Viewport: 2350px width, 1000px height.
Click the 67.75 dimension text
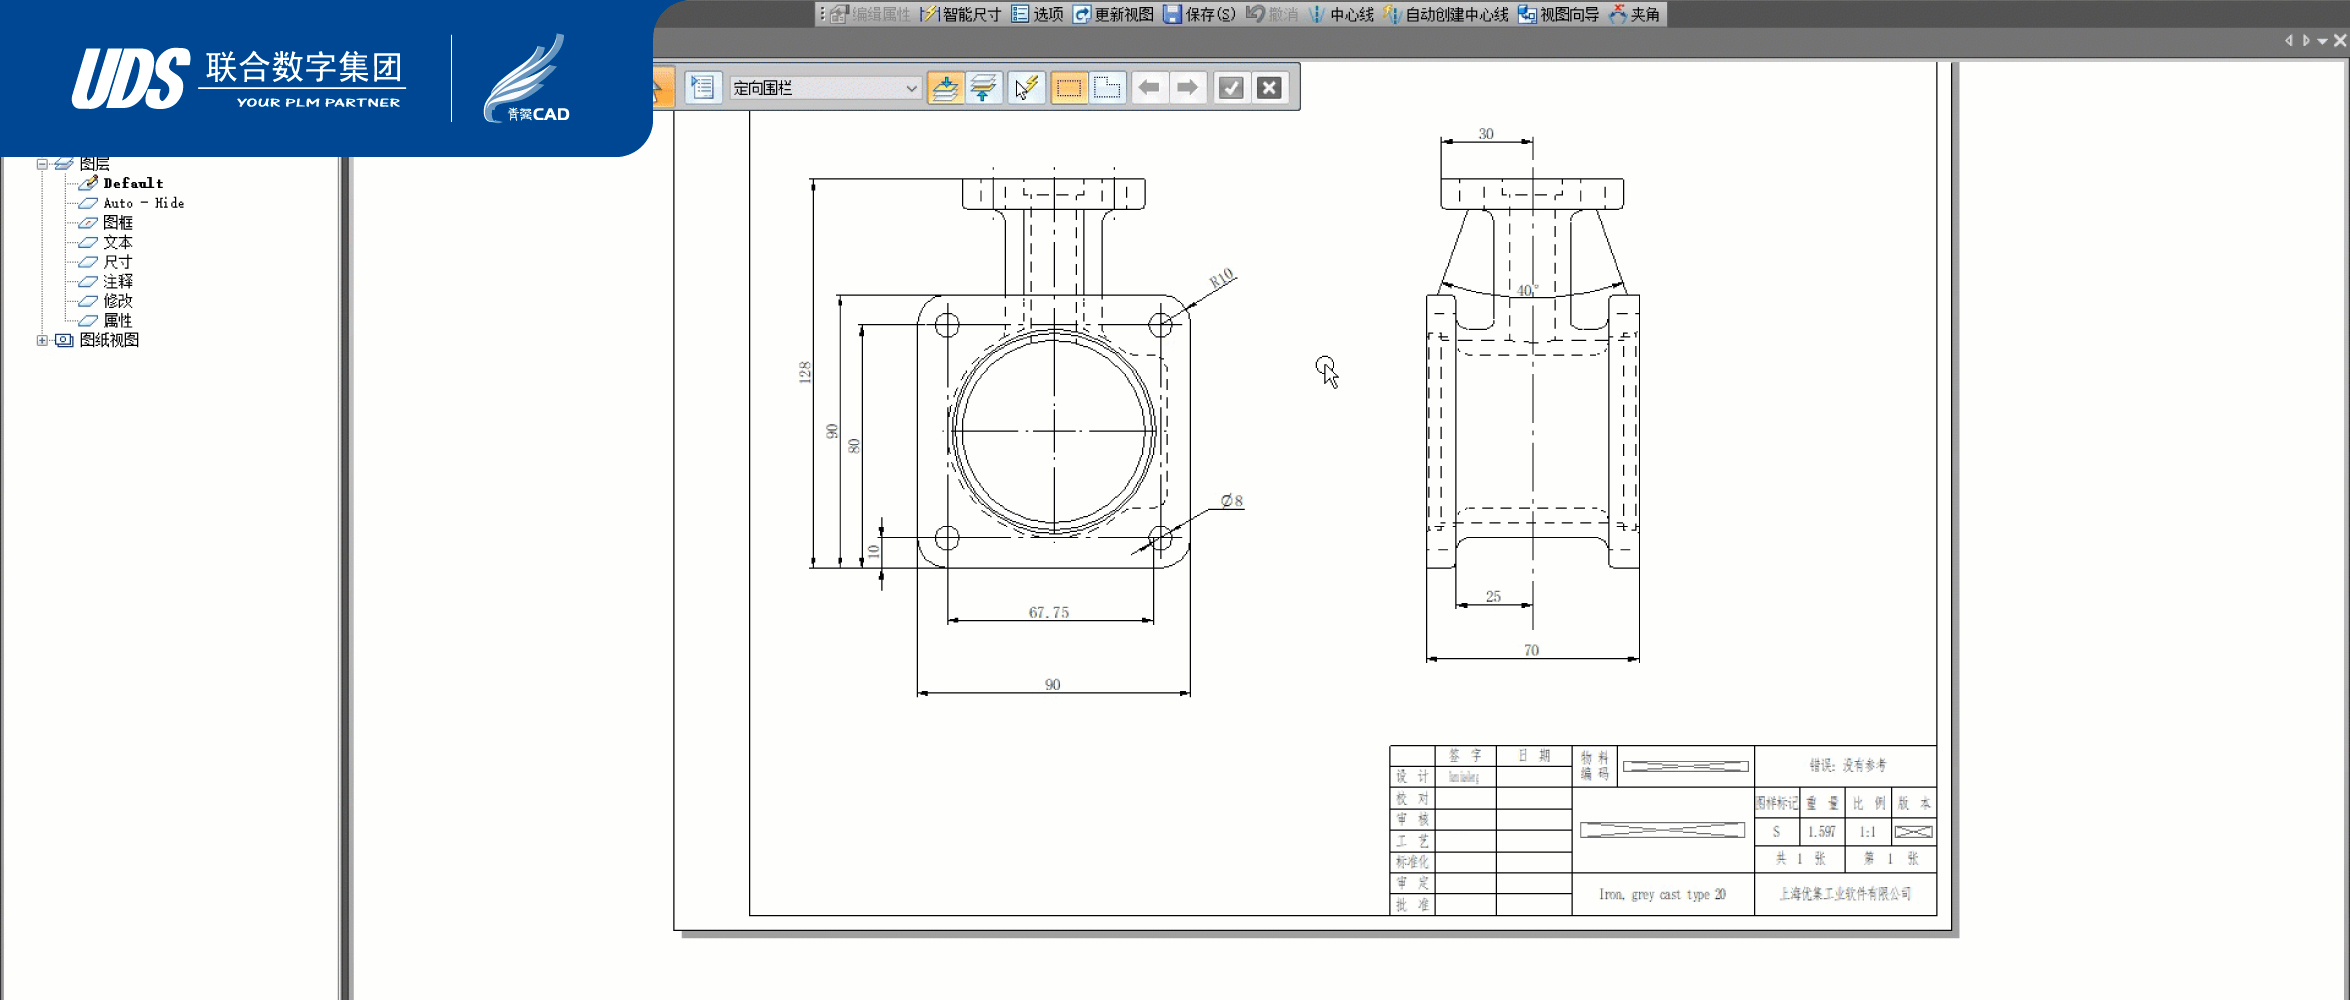1049,612
